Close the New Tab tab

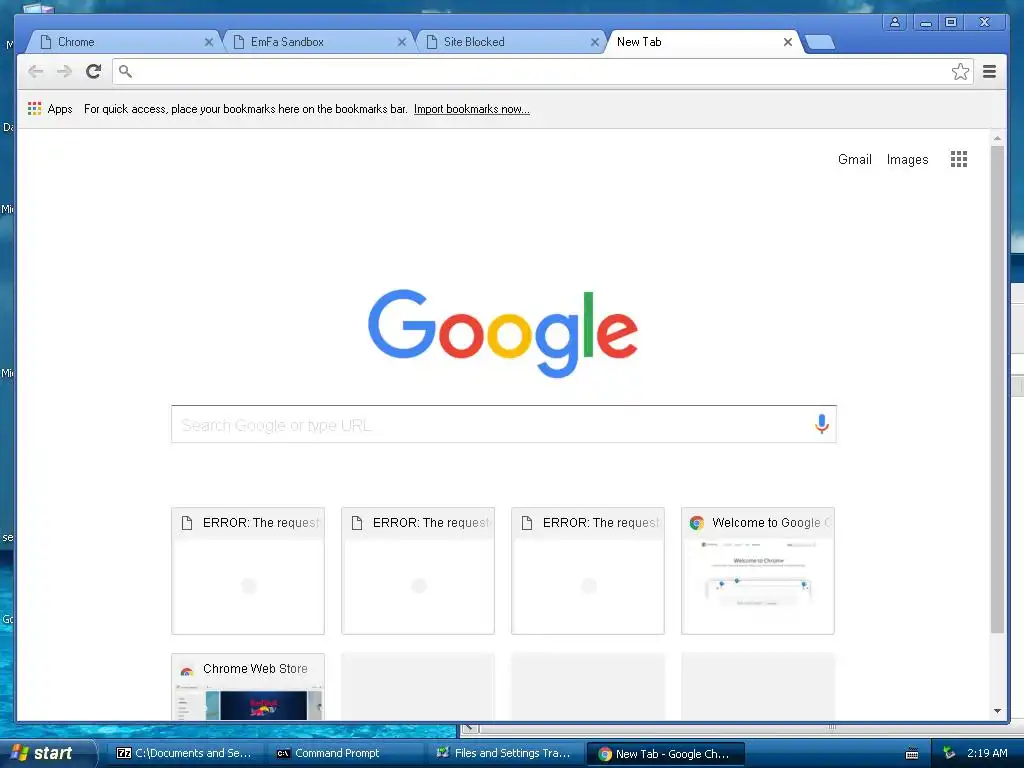(788, 42)
